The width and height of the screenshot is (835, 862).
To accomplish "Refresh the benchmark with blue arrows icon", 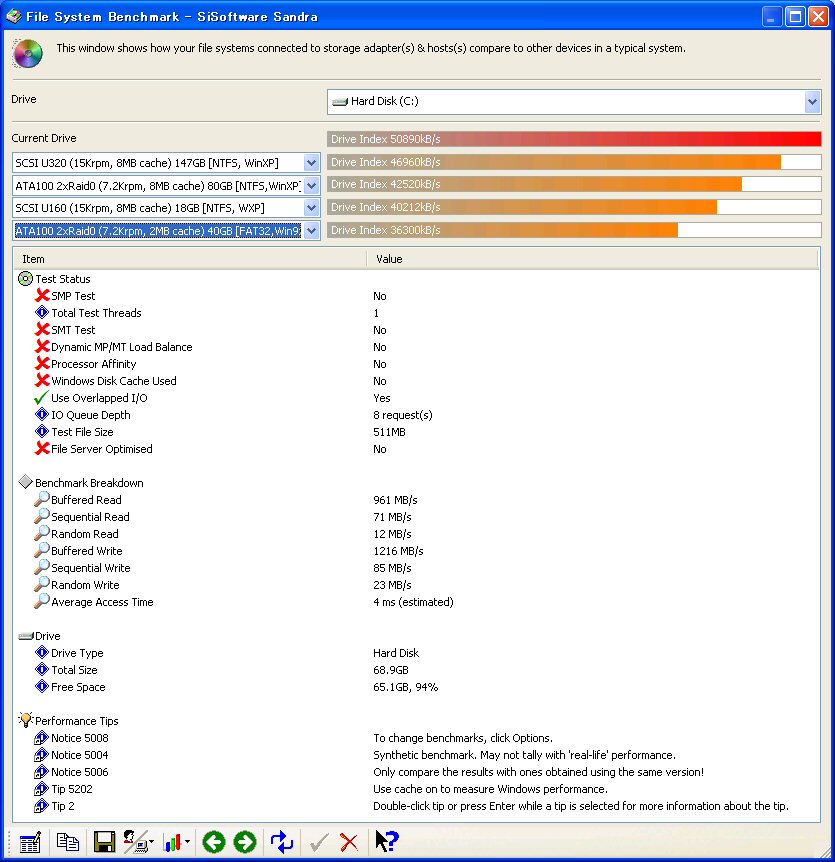I will click(x=281, y=842).
